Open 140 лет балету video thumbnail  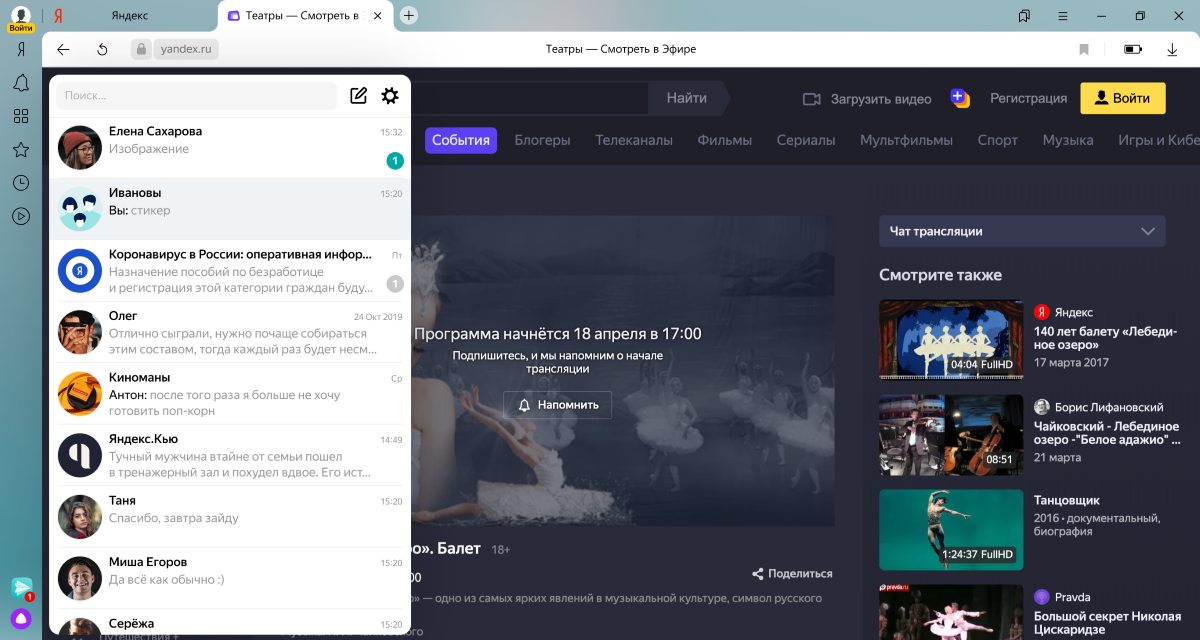(x=951, y=339)
